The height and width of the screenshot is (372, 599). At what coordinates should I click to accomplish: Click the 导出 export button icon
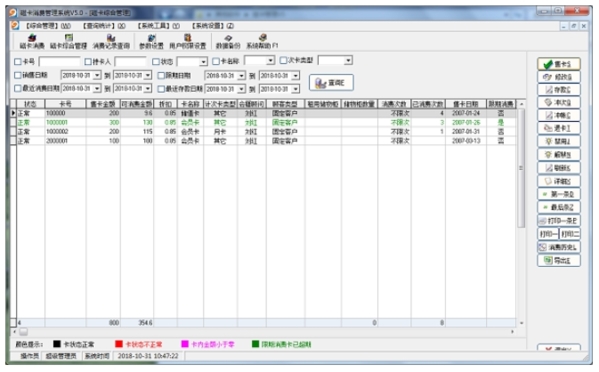click(x=559, y=260)
